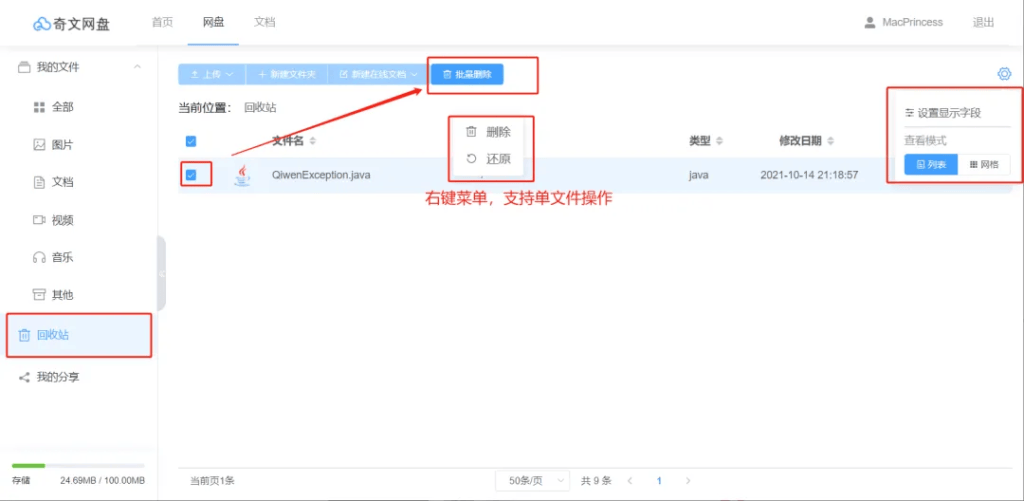Viewport: 1024px width, 501px height.
Task: Click the storage usage progress bar
Action: [77, 466]
